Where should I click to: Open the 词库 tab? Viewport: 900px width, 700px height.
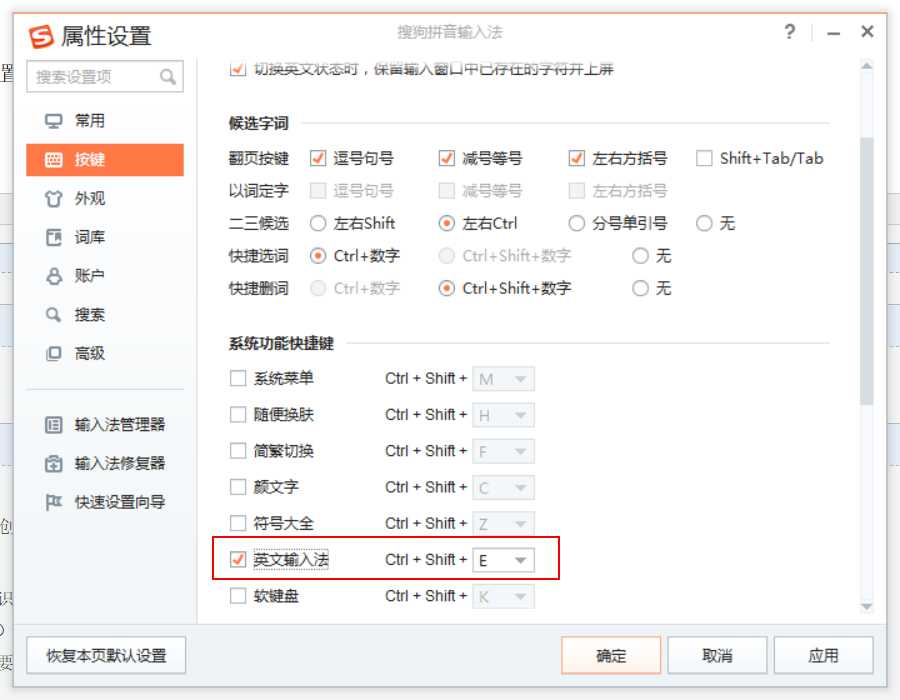pyautogui.click(x=105, y=237)
